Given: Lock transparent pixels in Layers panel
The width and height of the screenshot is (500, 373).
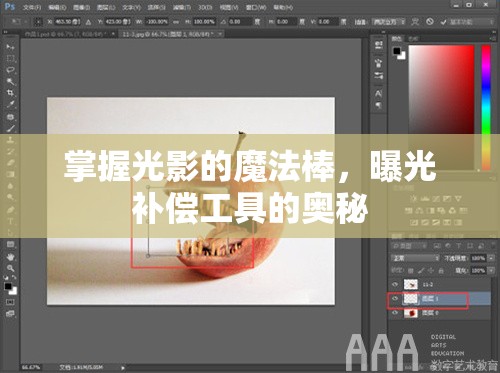Looking at the screenshot, I should 411,271.
